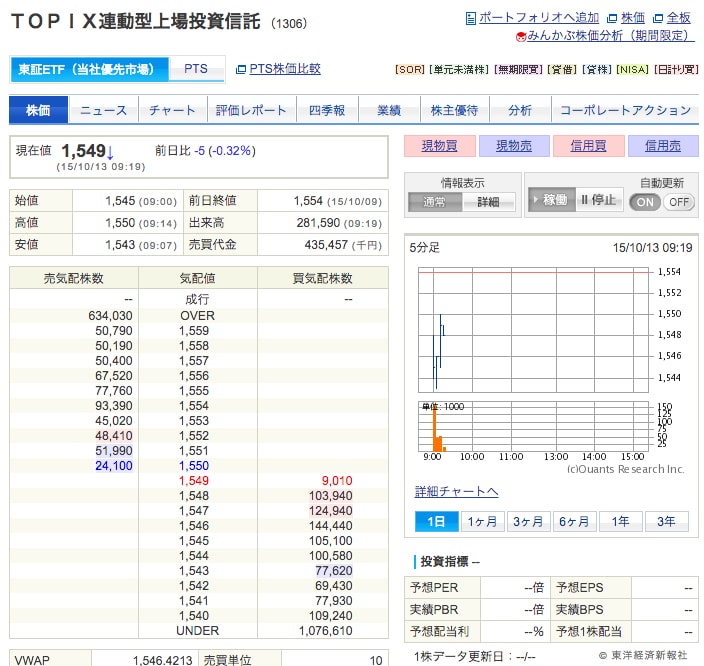Switch to the 分析 tab
The image size is (704, 666).
520,110
